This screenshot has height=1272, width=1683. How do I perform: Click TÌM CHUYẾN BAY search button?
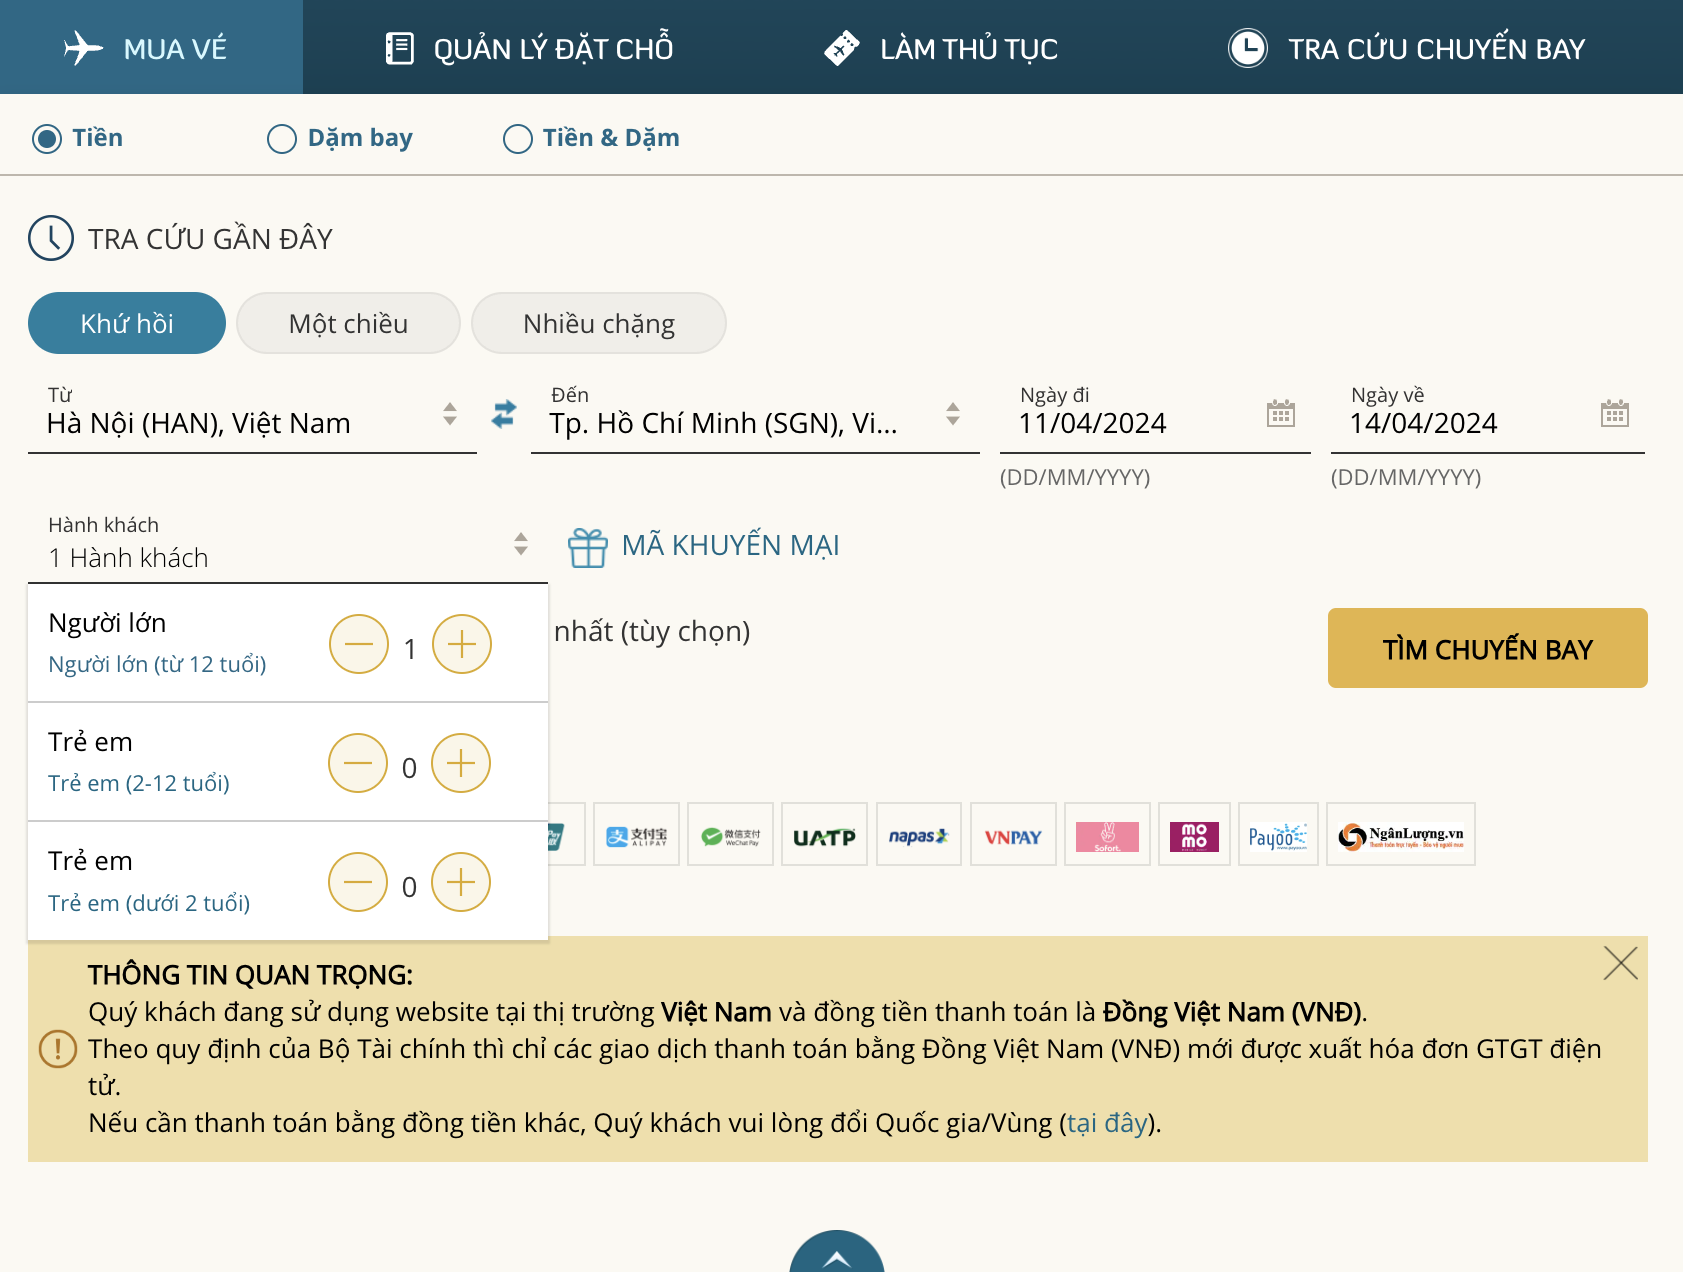[1488, 648]
